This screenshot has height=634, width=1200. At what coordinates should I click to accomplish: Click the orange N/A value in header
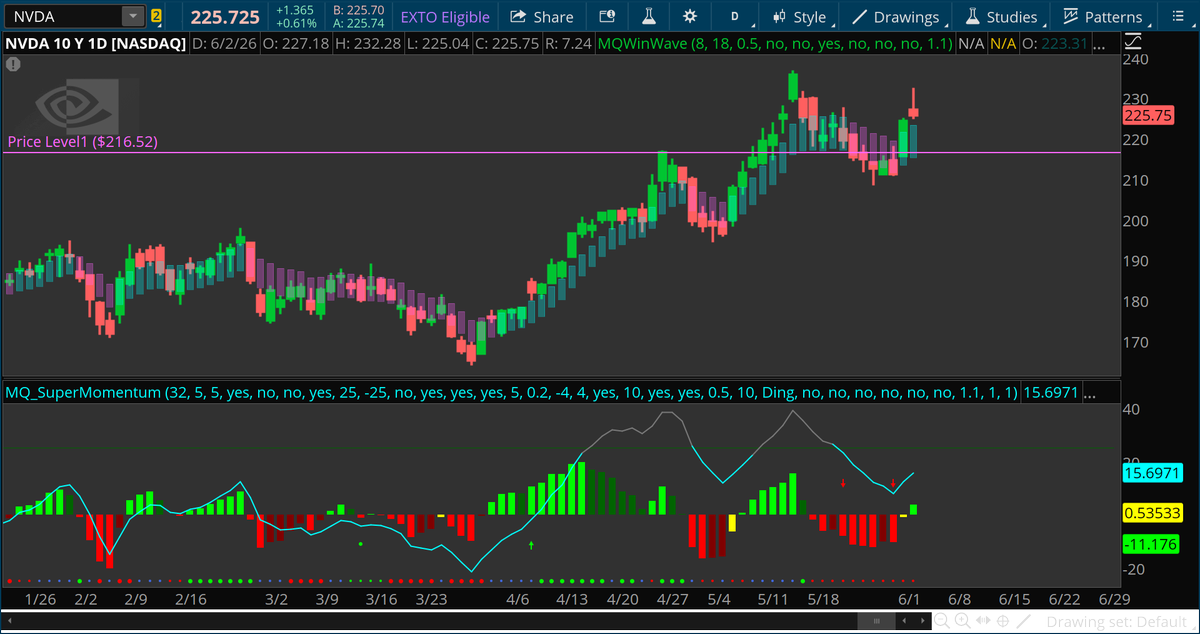(1002, 44)
